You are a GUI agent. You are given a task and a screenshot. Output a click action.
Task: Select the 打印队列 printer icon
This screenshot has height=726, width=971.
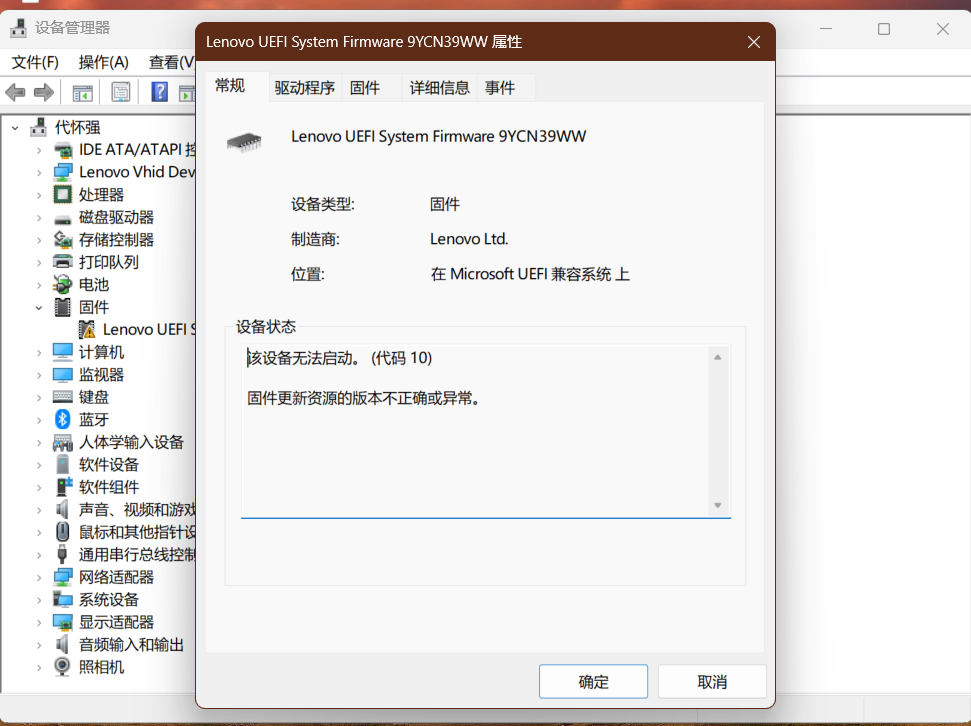(x=63, y=262)
